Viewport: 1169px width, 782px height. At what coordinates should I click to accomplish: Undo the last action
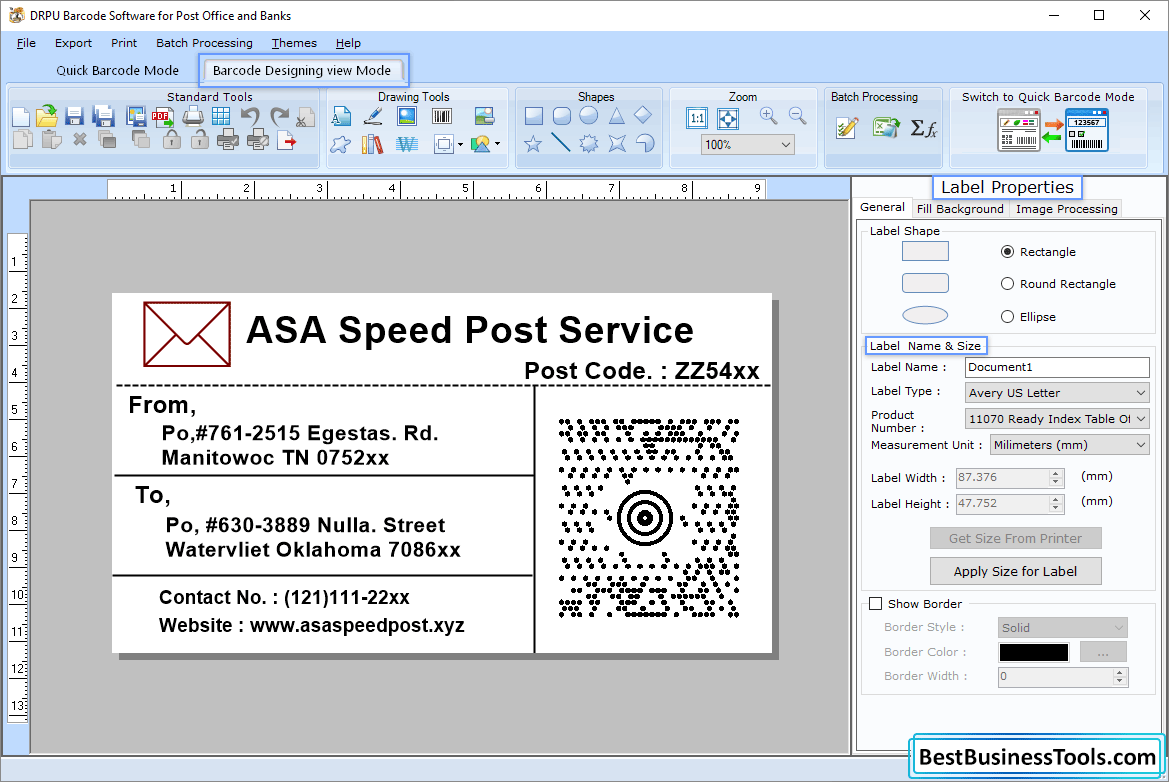click(250, 116)
